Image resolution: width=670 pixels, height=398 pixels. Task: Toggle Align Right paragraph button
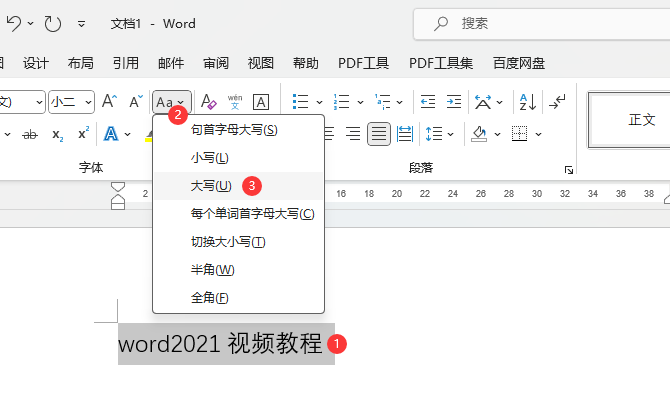[353, 134]
